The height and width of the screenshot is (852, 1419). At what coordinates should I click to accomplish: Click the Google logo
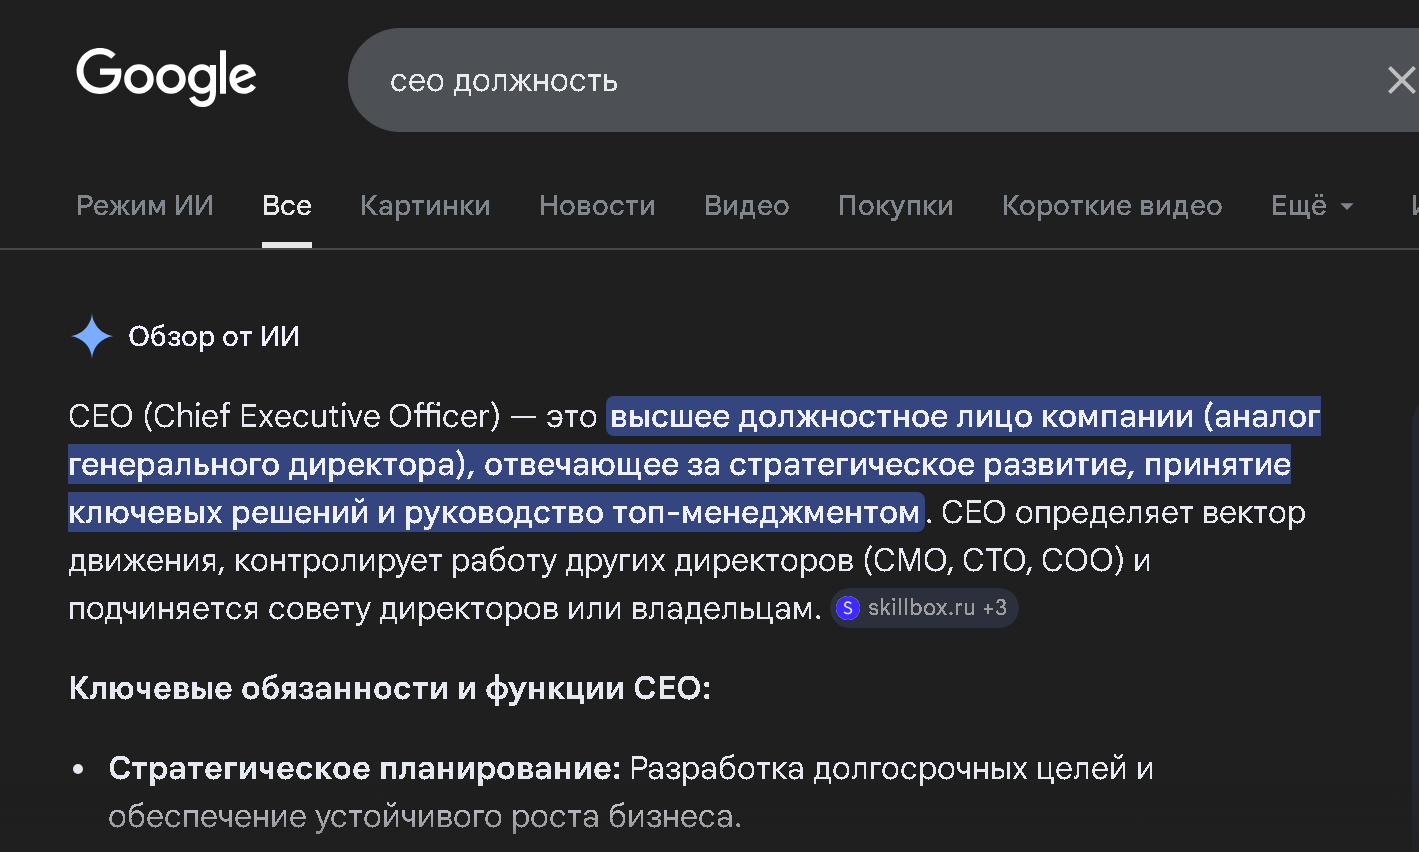166,77
